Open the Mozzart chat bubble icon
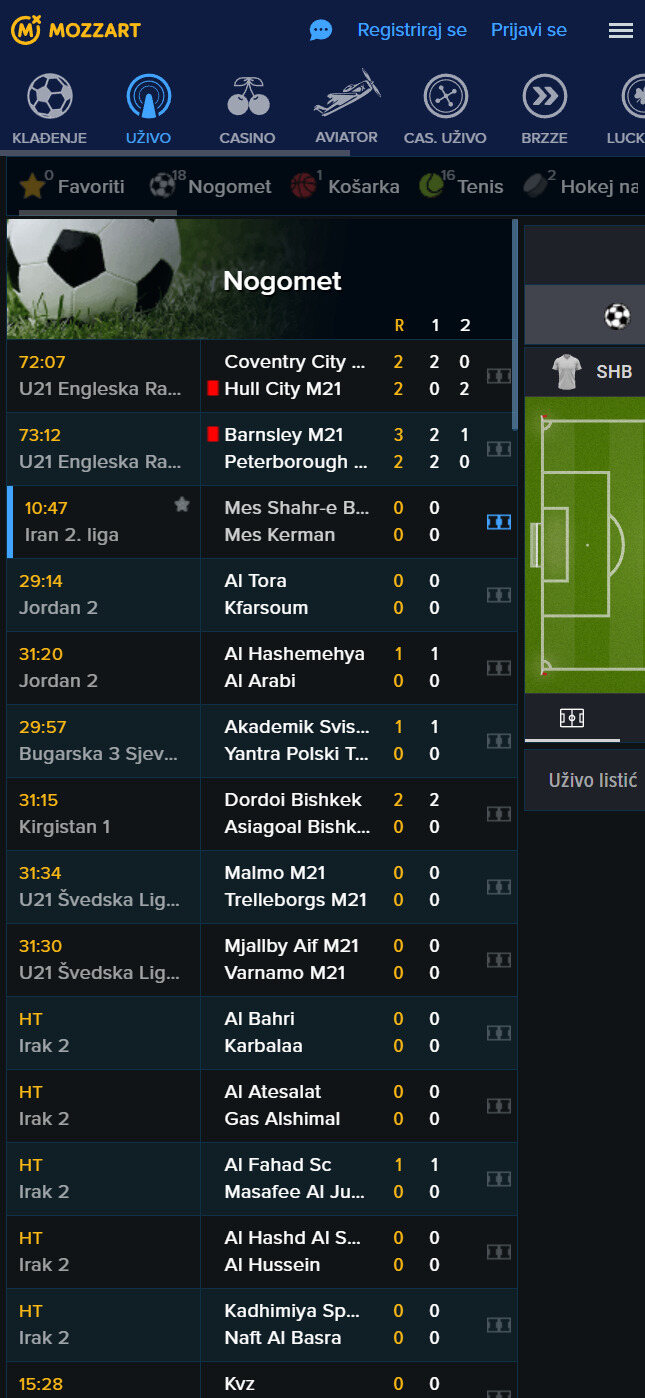This screenshot has height=1398, width=645. pyautogui.click(x=320, y=30)
